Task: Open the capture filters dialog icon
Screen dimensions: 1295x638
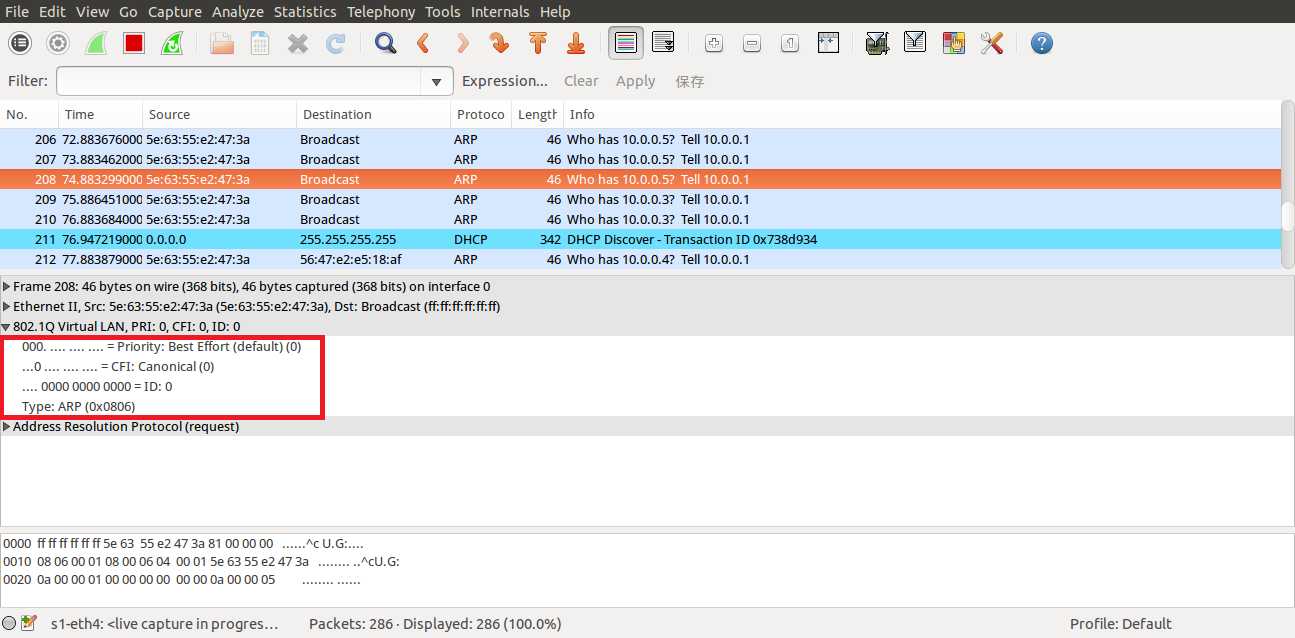Action: [877, 43]
